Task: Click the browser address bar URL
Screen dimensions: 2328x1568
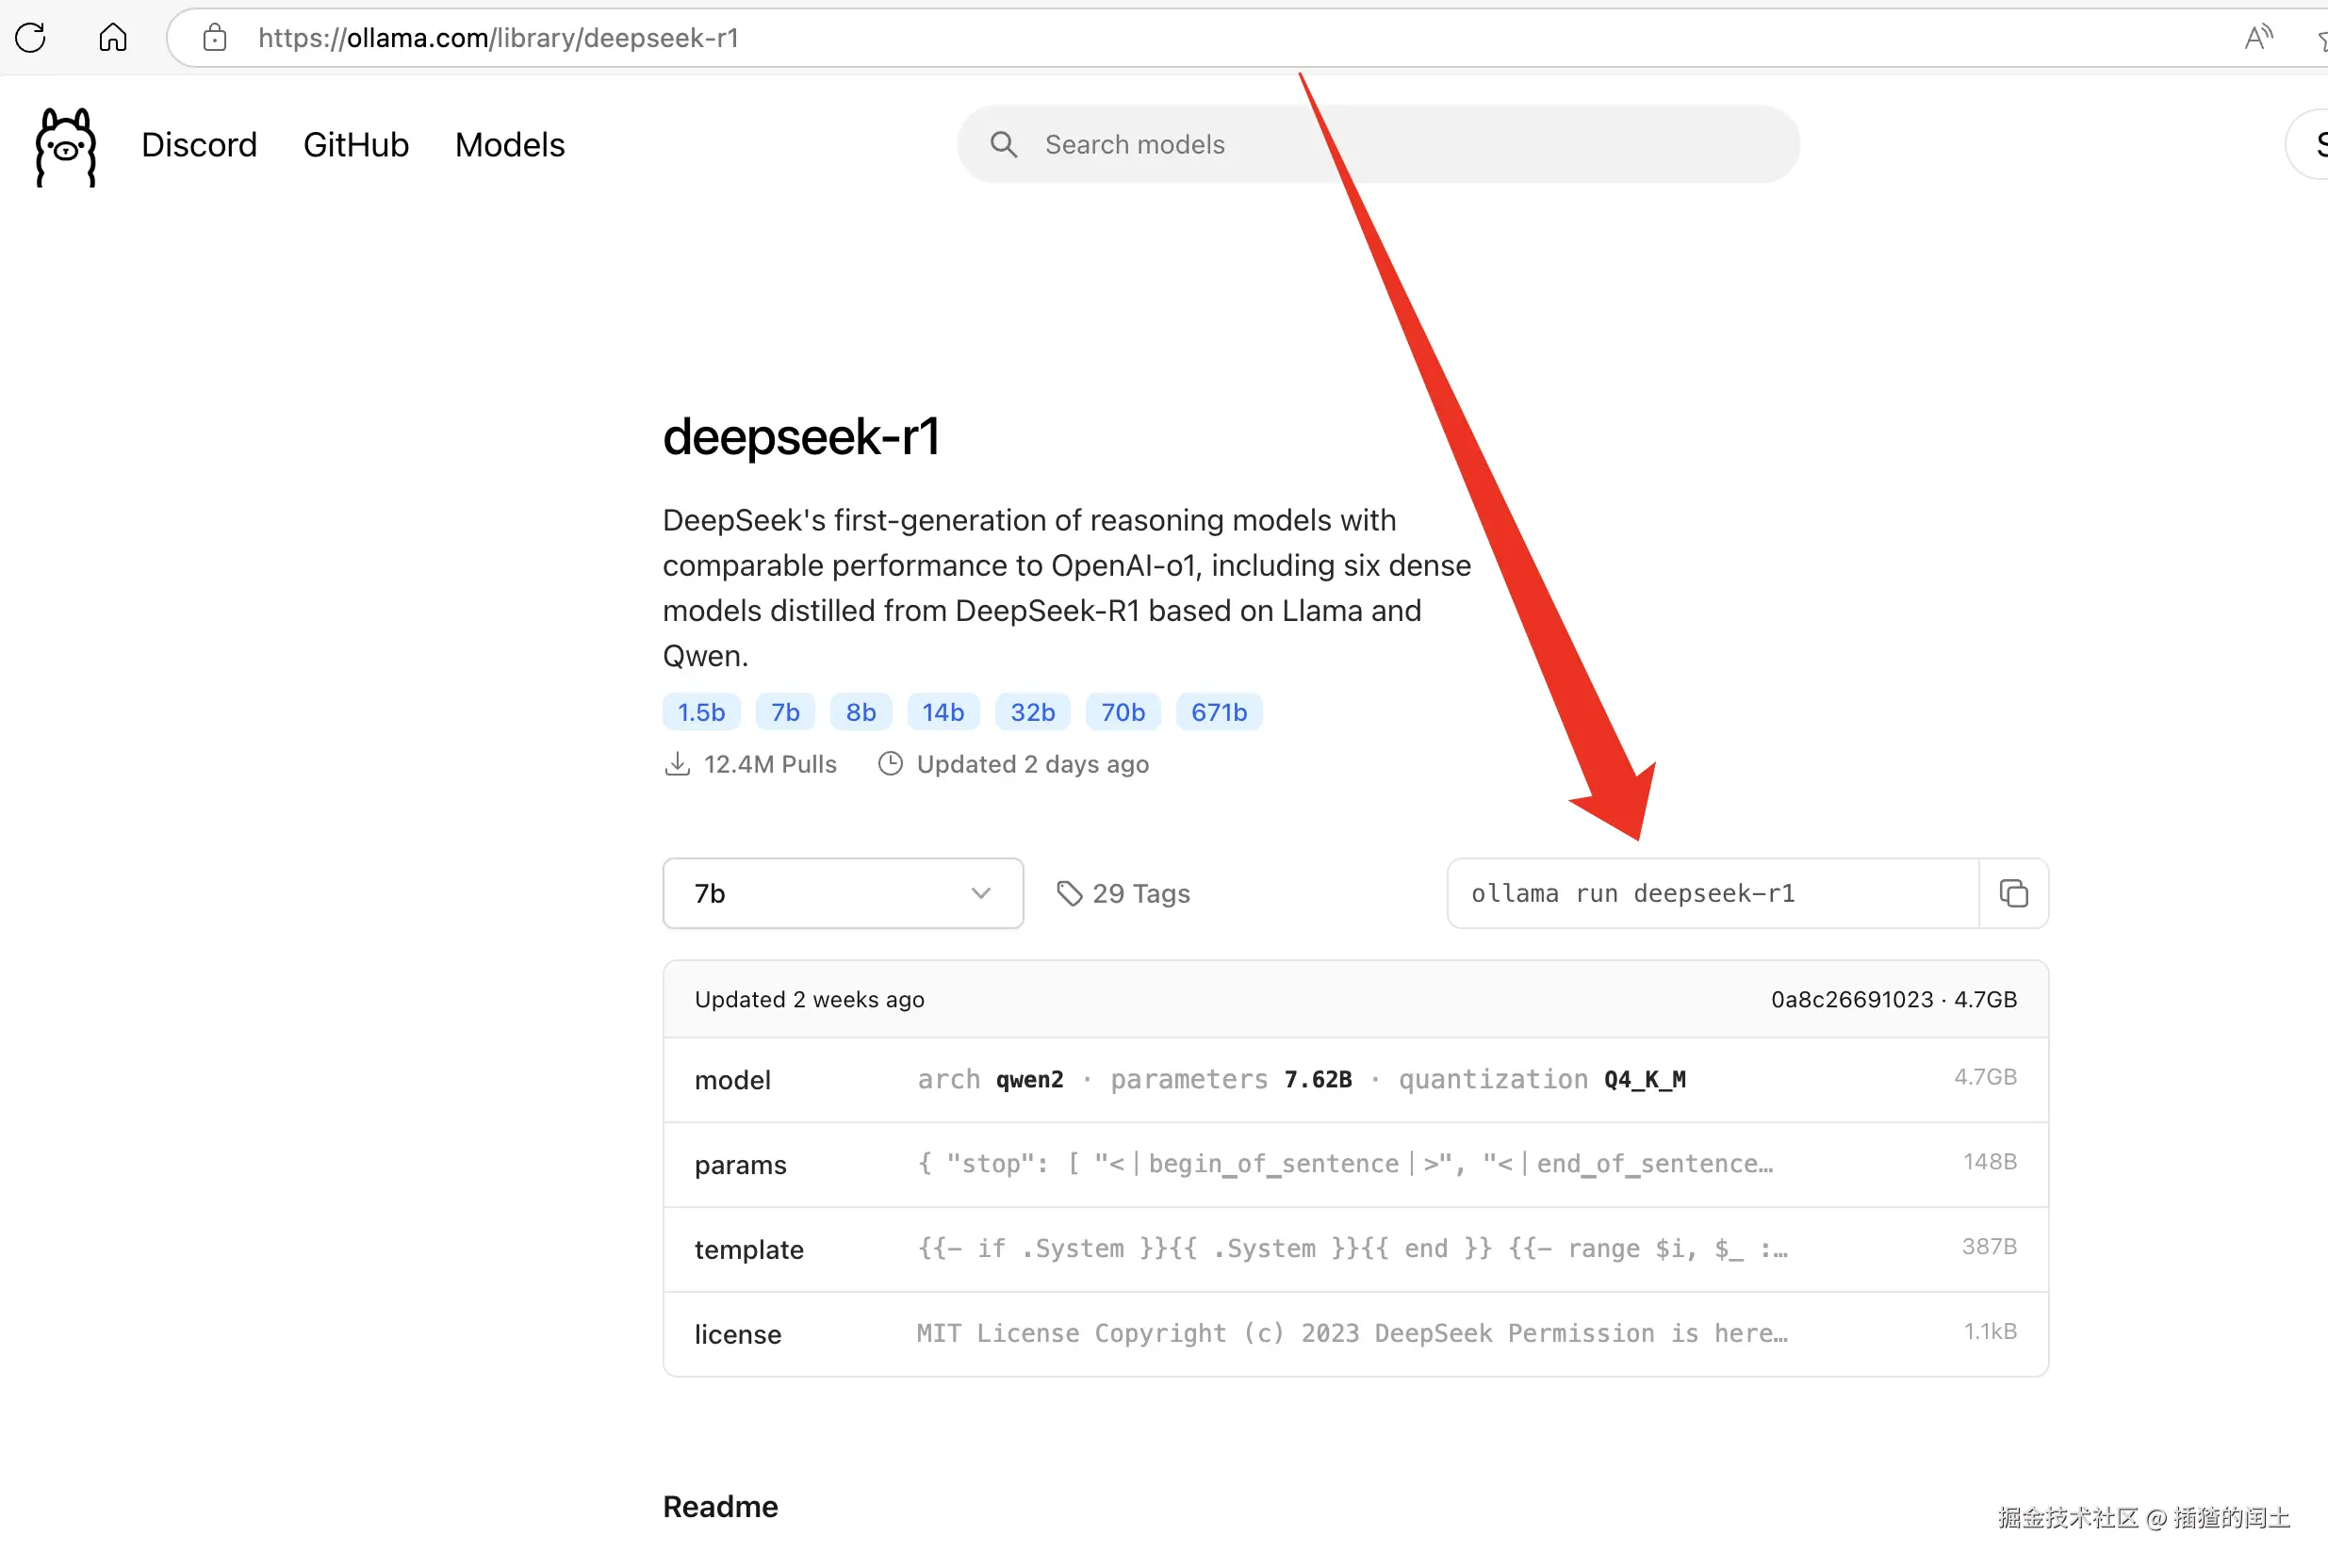Action: [498, 38]
